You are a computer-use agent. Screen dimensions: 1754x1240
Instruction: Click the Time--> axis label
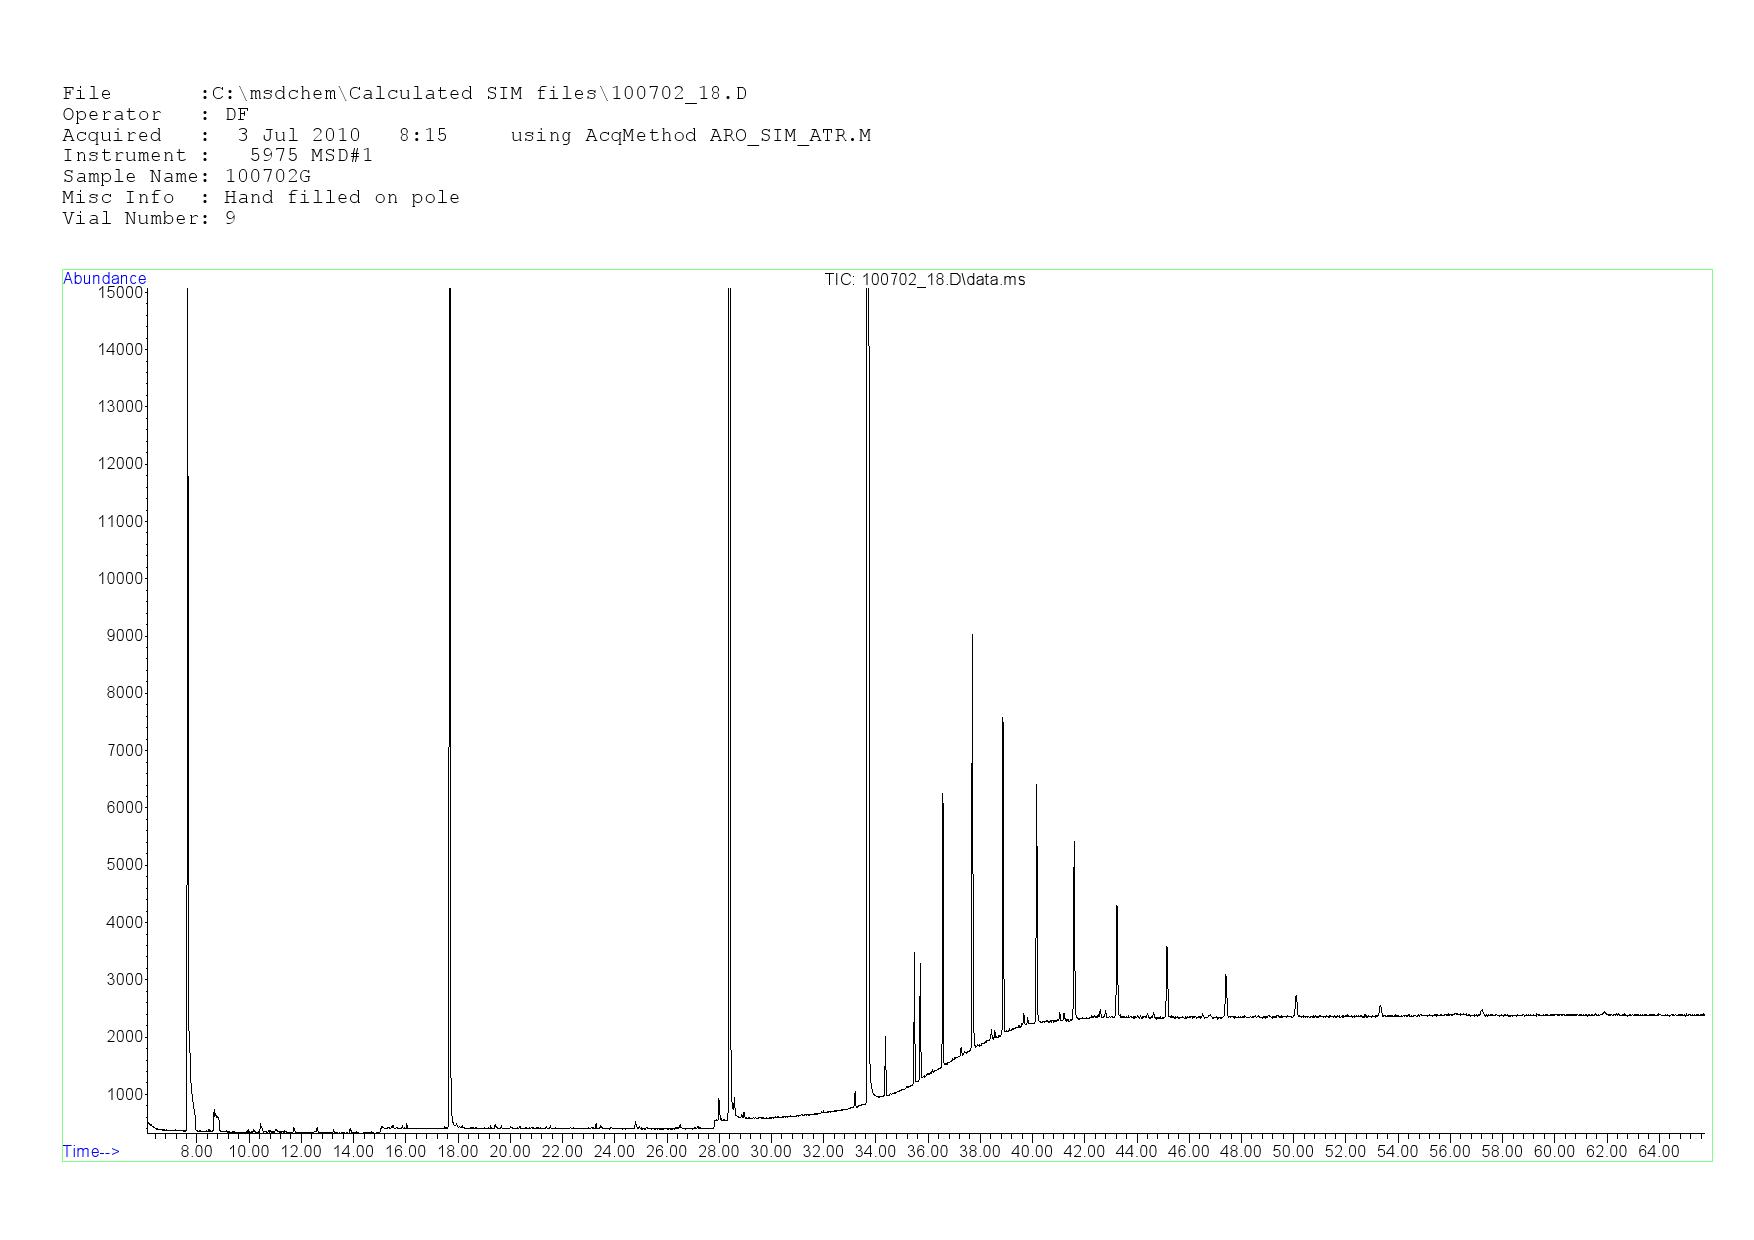(91, 1152)
